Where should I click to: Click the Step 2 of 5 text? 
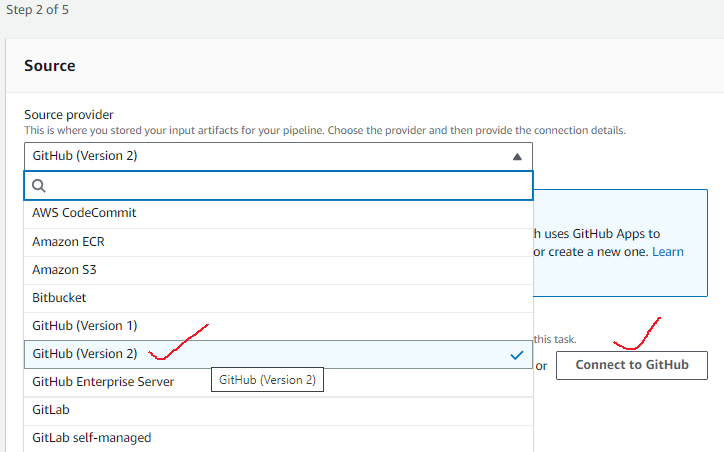(37, 10)
